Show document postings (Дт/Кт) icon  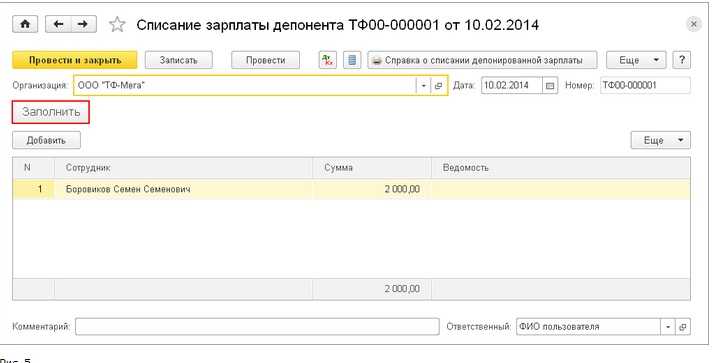[327, 60]
